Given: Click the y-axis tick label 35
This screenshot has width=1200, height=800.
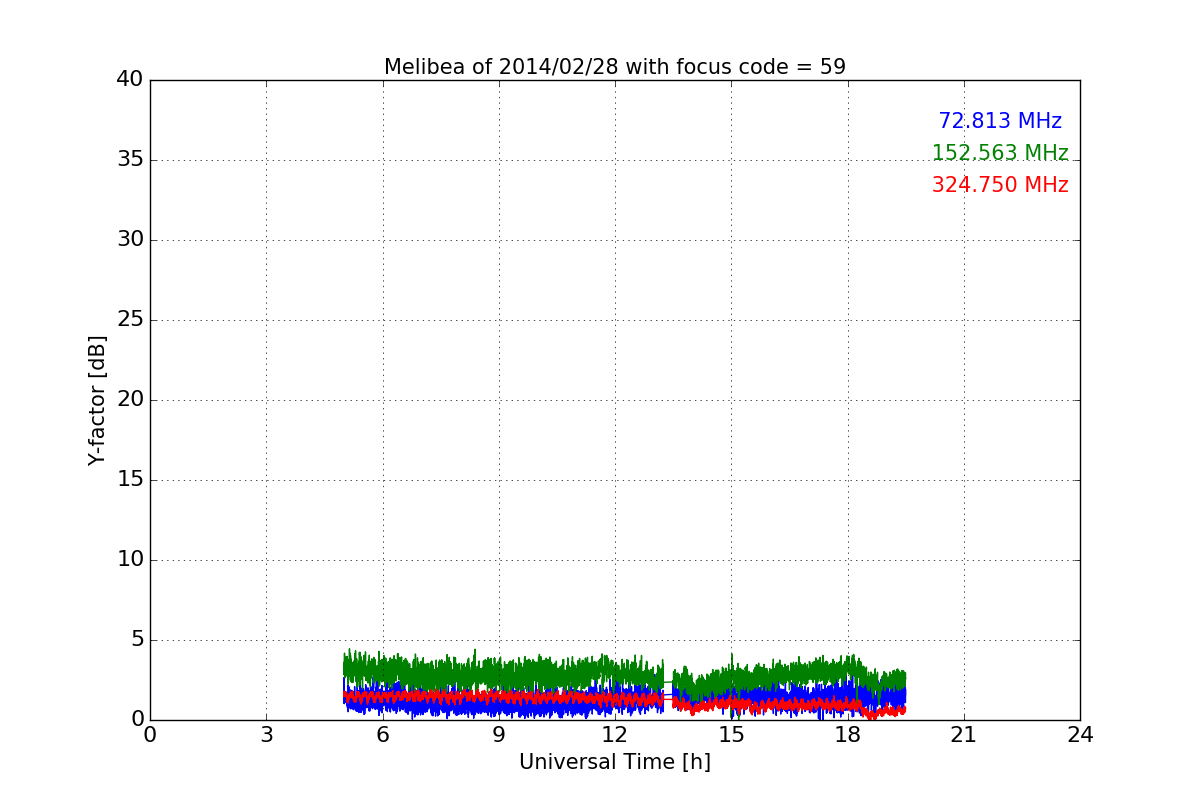Looking at the screenshot, I should tap(130, 160).
